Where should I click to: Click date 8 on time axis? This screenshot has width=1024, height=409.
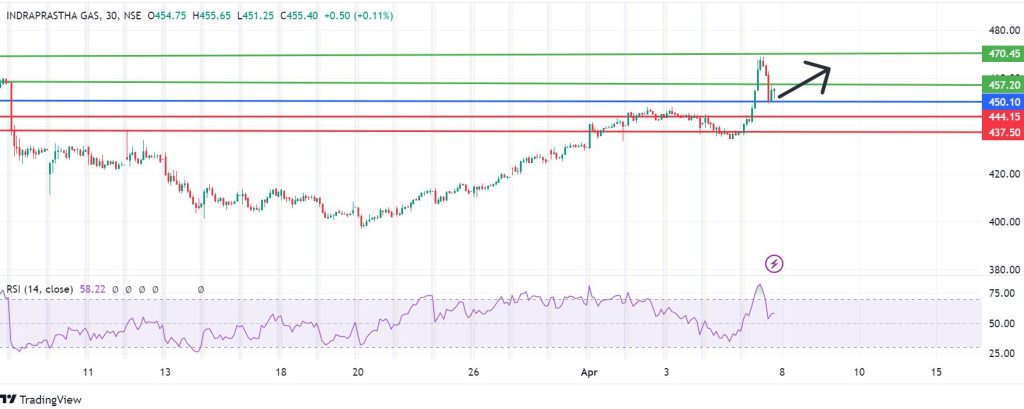(781, 372)
